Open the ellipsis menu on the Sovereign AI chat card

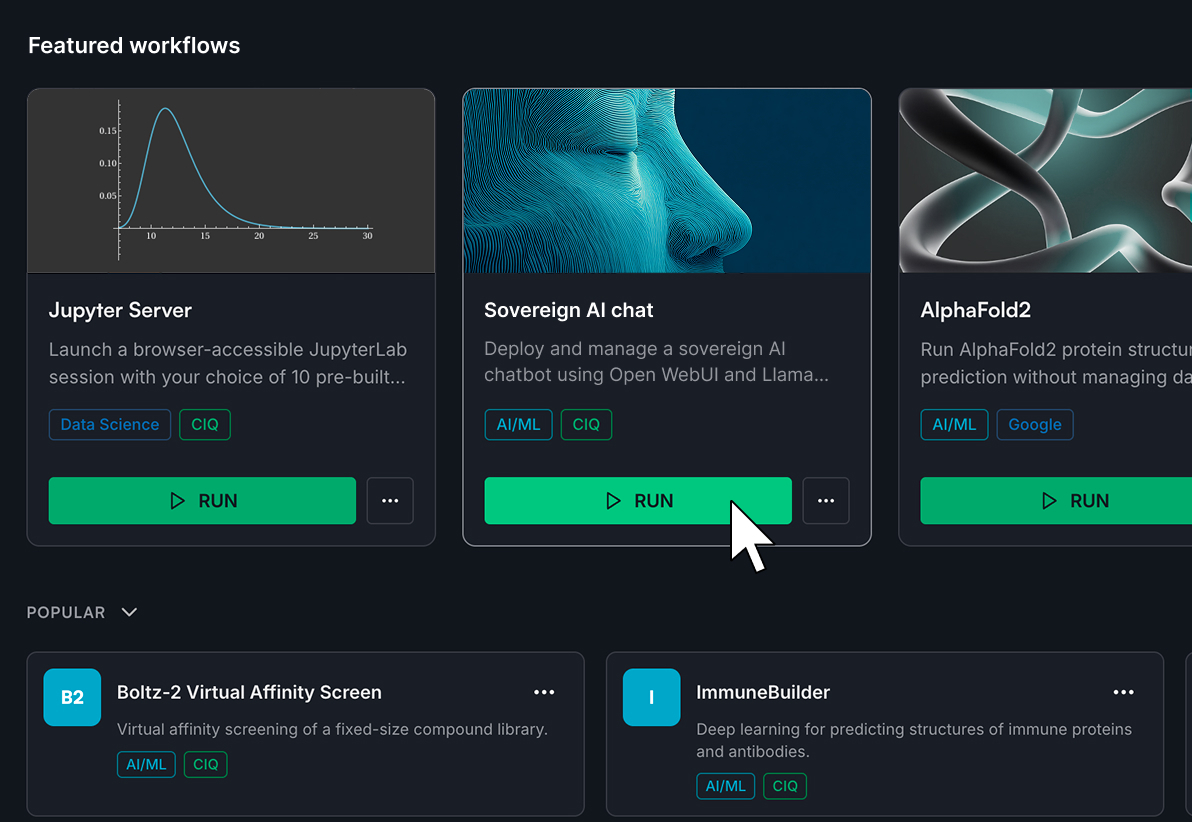826,500
